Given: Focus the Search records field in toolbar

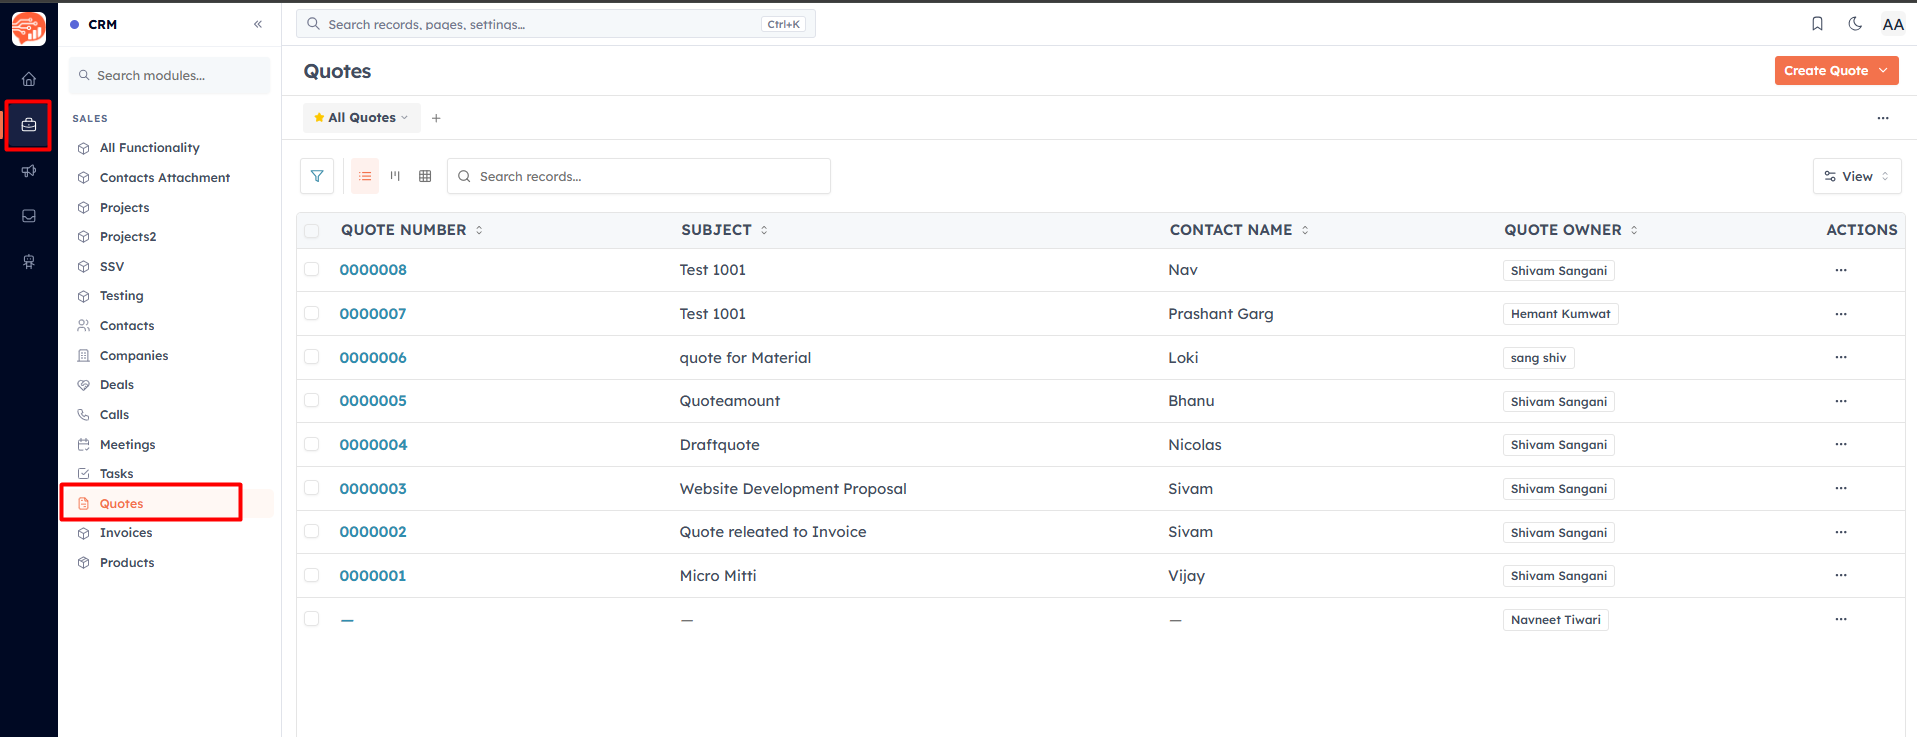Looking at the screenshot, I should click(638, 176).
